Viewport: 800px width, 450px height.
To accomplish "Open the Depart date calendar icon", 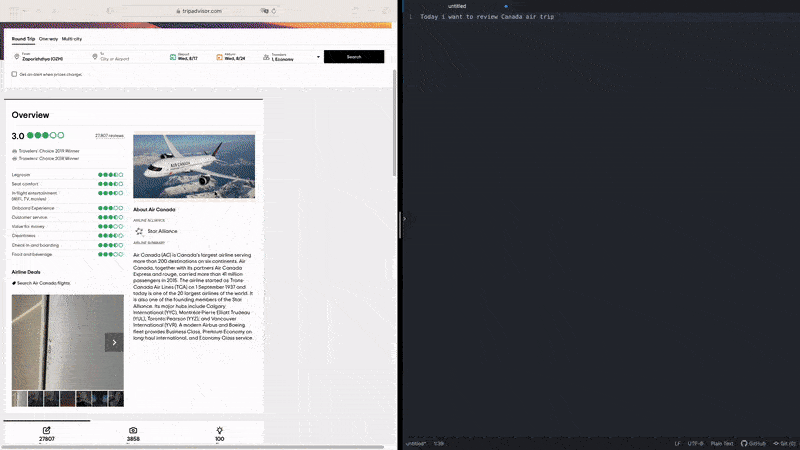I will coord(173,57).
